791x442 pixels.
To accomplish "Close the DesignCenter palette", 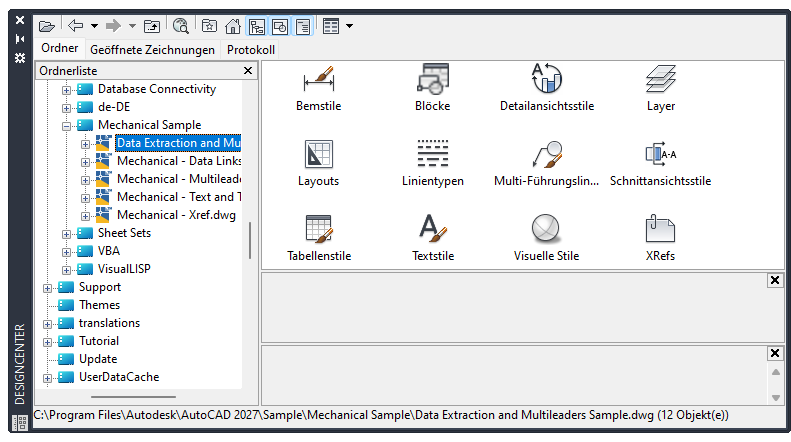I will pos(20,20).
